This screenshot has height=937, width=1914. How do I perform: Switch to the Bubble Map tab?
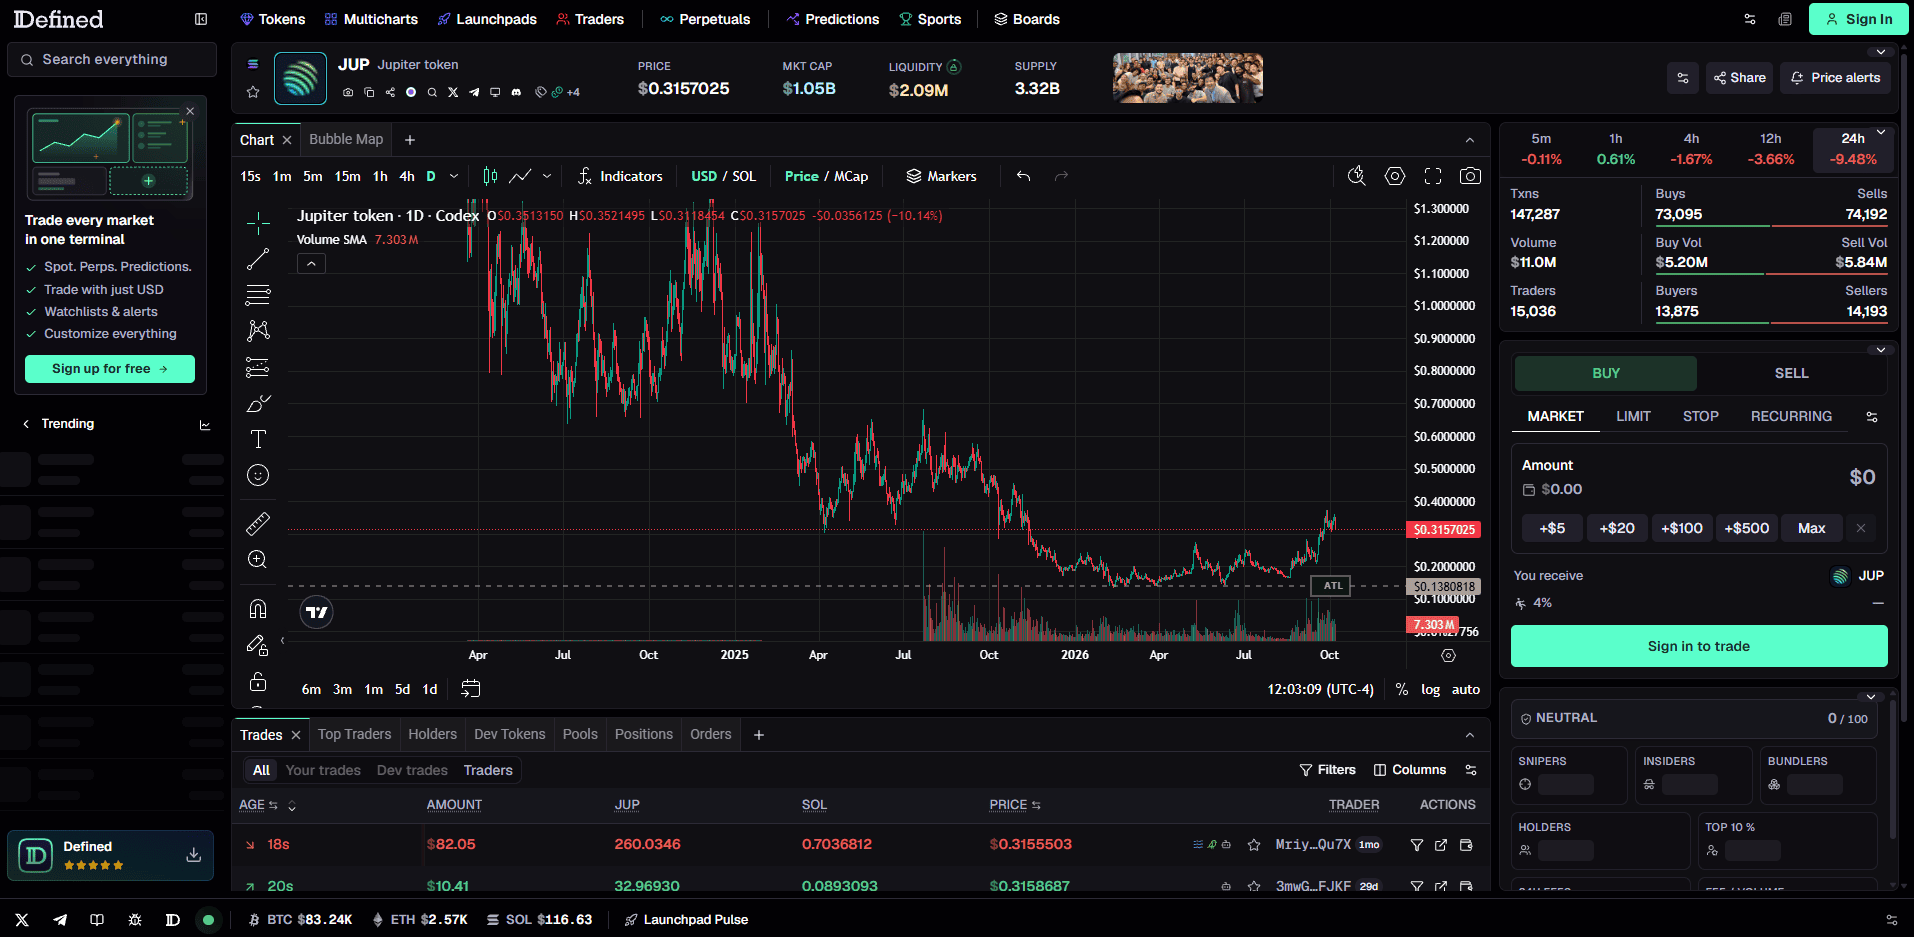(x=346, y=140)
